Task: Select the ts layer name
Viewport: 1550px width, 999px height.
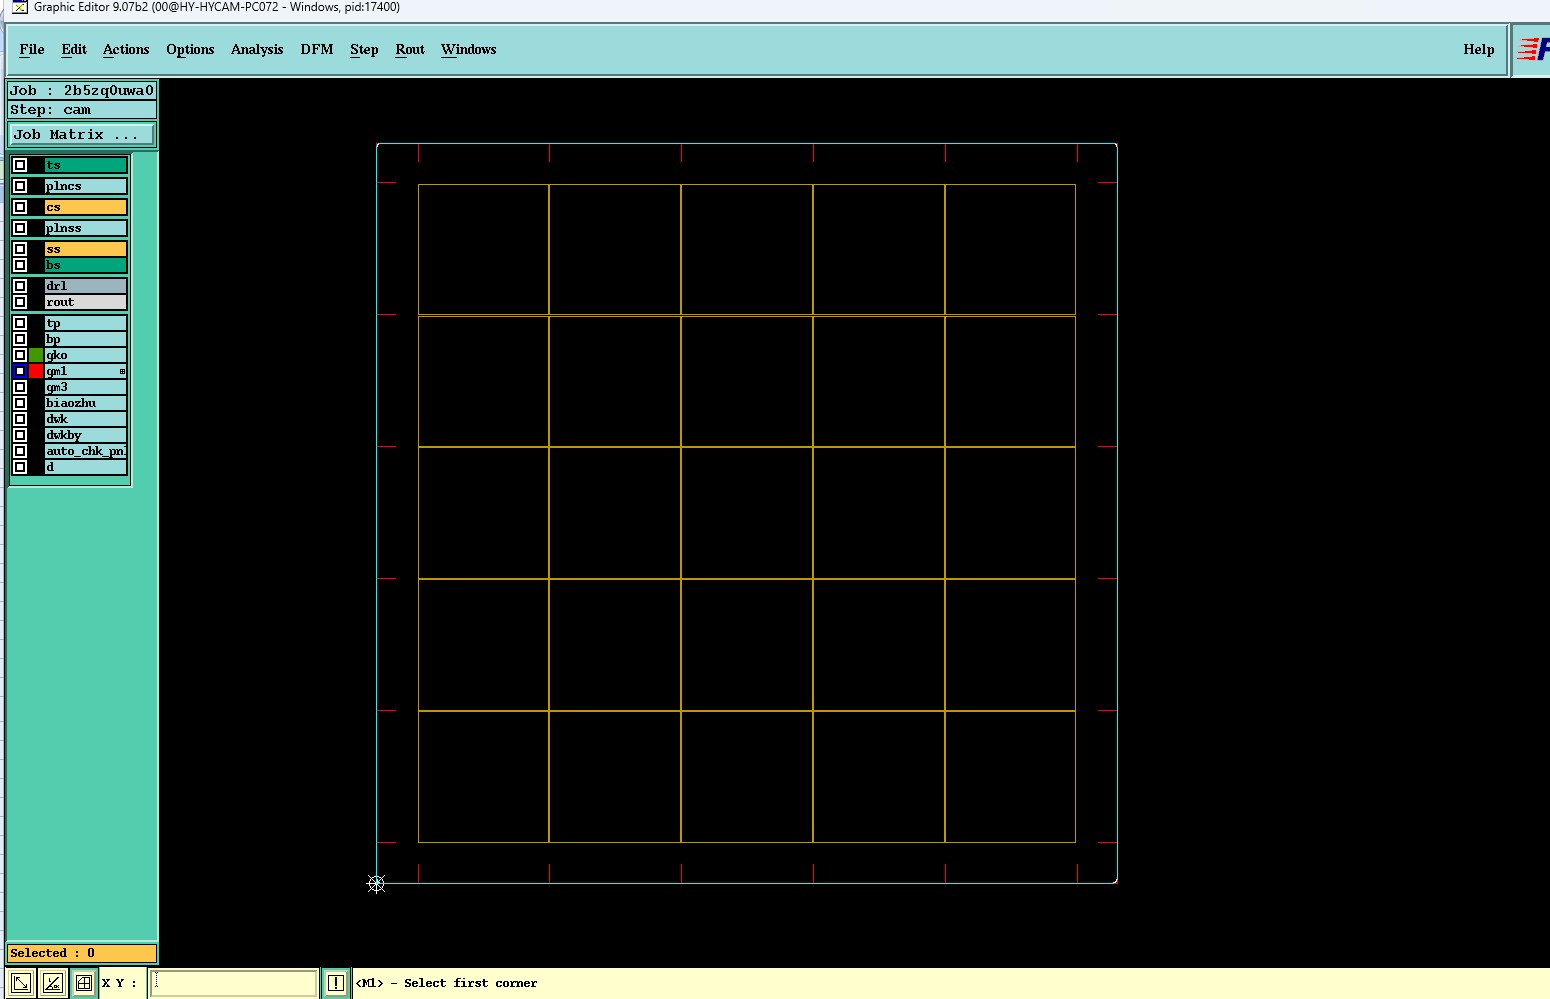Action: 86,165
